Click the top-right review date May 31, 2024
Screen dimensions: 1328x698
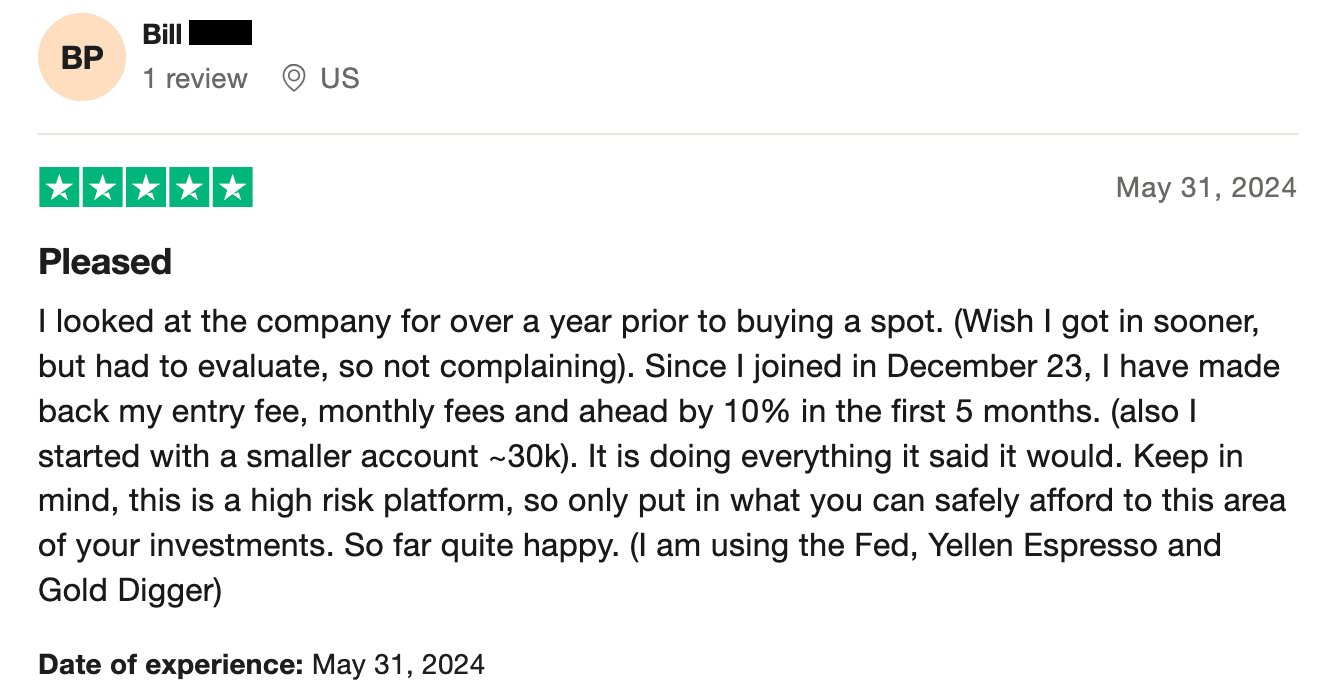1206,187
